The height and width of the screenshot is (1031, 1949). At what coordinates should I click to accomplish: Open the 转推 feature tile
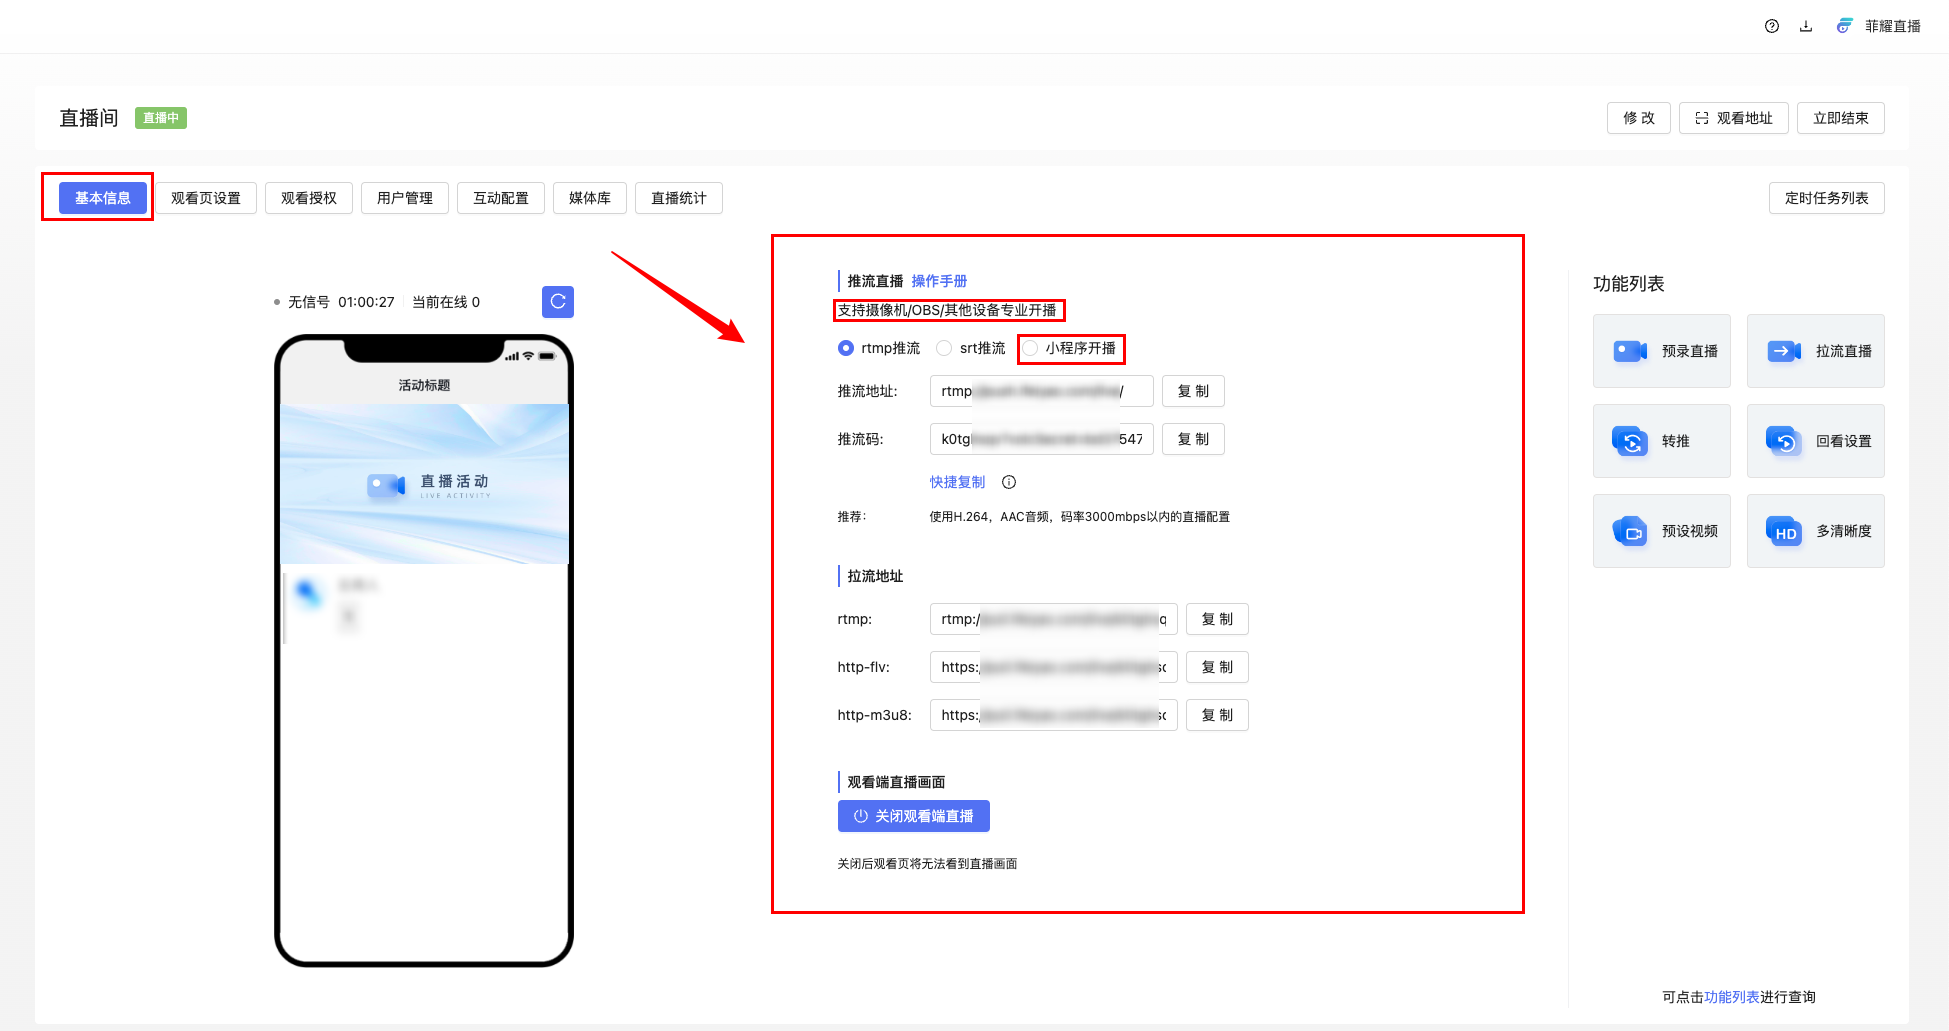click(1661, 441)
